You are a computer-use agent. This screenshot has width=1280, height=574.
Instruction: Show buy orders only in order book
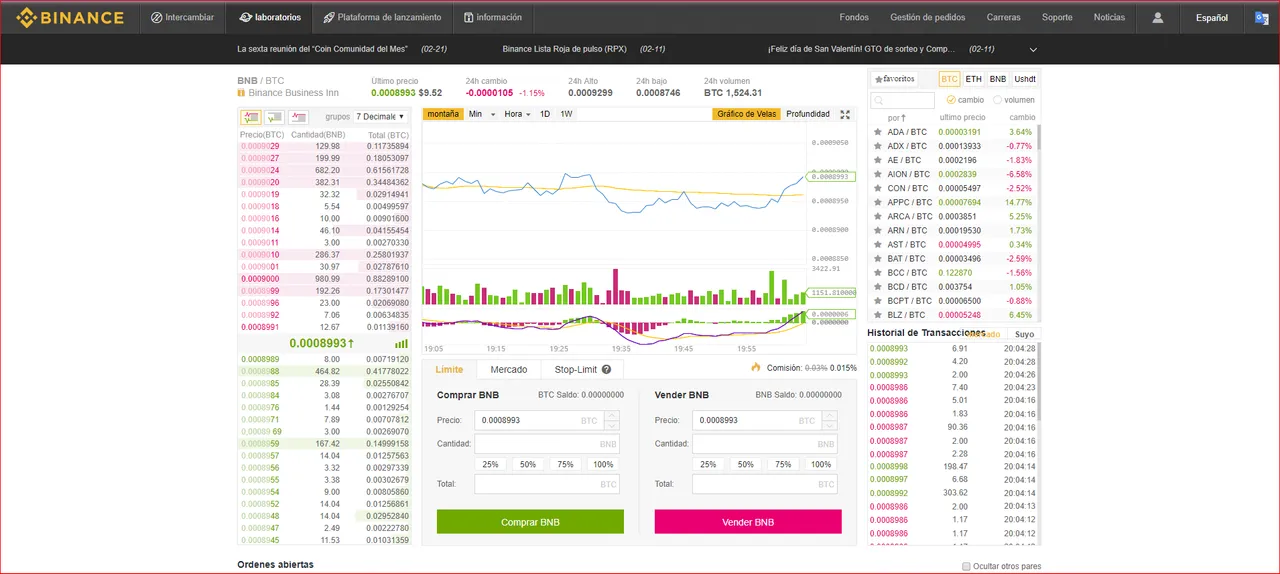(x=274, y=117)
